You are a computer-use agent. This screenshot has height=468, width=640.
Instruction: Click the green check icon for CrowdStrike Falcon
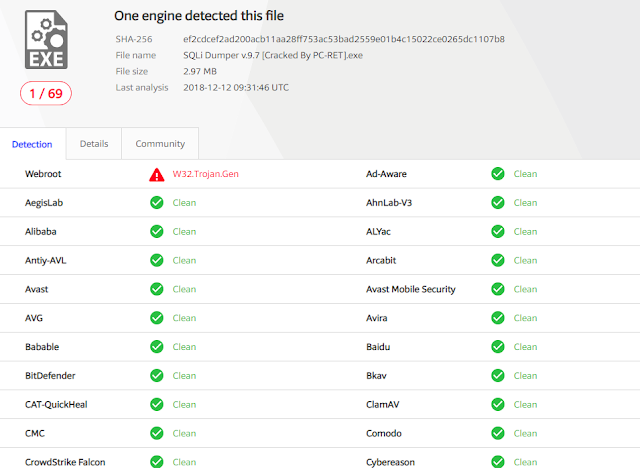click(x=156, y=462)
